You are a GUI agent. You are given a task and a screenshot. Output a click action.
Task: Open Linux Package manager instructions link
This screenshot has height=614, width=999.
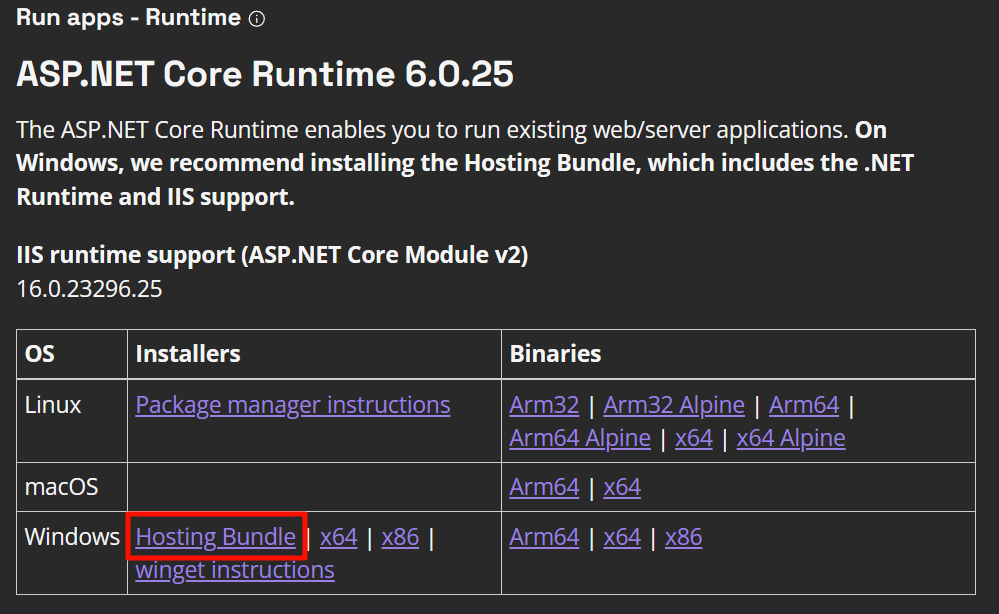[x=293, y=405]
